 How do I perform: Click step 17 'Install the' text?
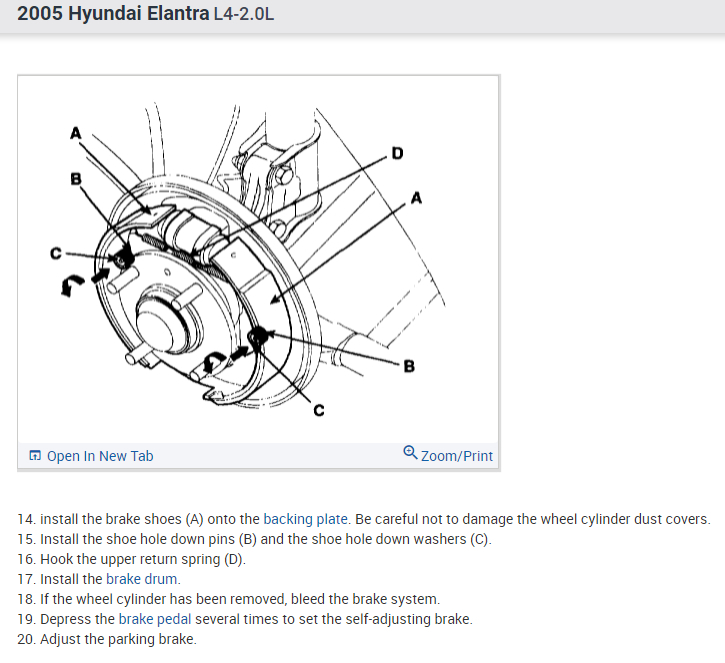click(71, 579)
